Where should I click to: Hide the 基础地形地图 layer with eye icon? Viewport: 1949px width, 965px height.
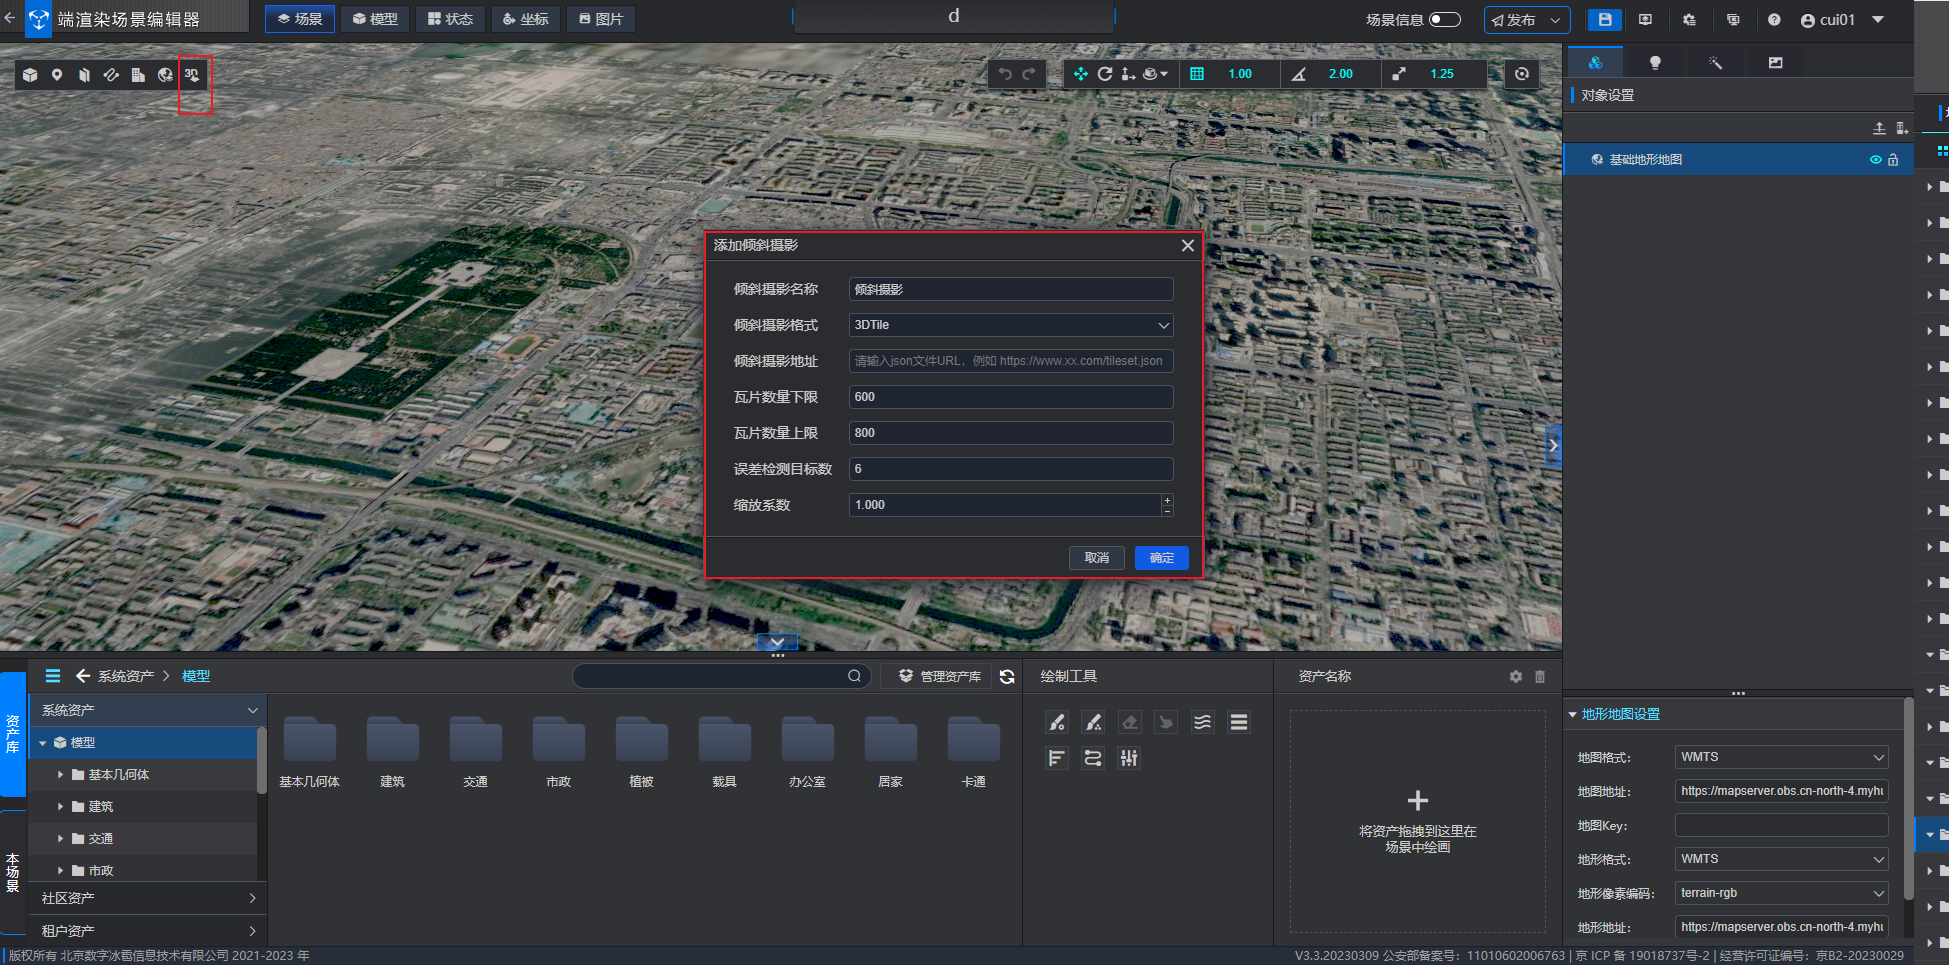pos(1876,160)
